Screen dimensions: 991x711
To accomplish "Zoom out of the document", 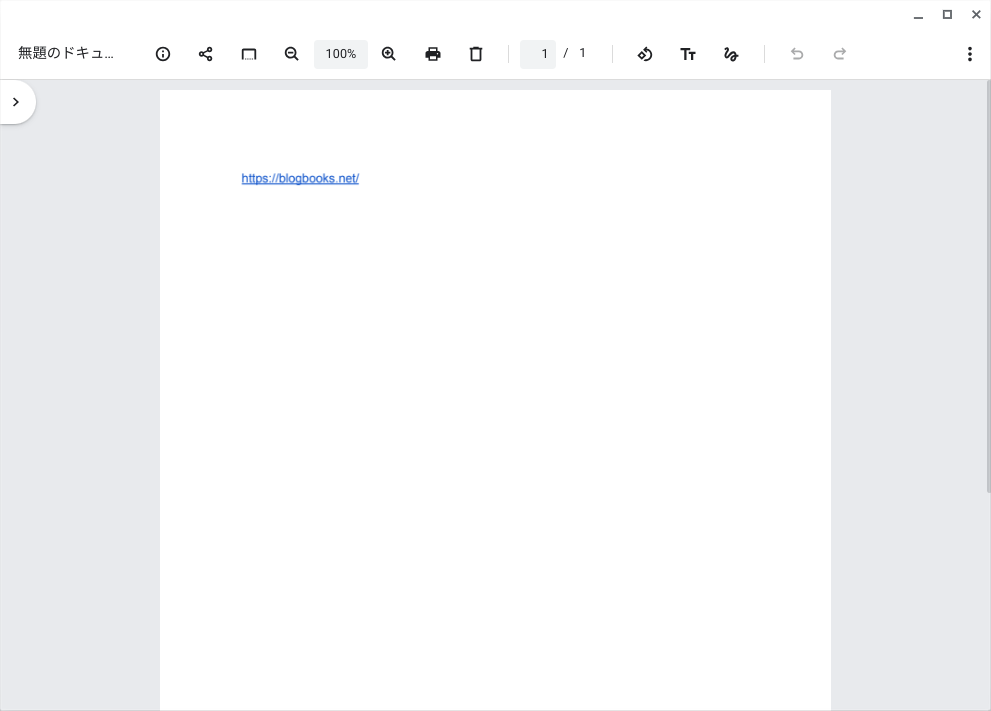I will (292, 54).
